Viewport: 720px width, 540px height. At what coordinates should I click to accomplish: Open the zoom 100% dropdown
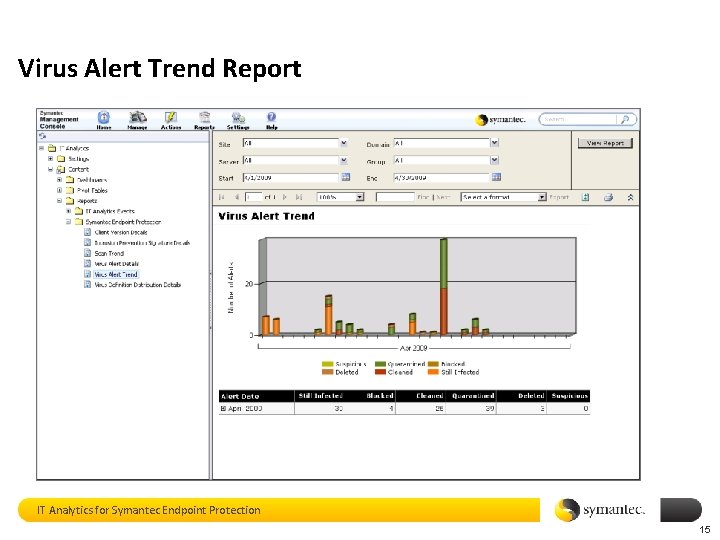coord(360,197)
